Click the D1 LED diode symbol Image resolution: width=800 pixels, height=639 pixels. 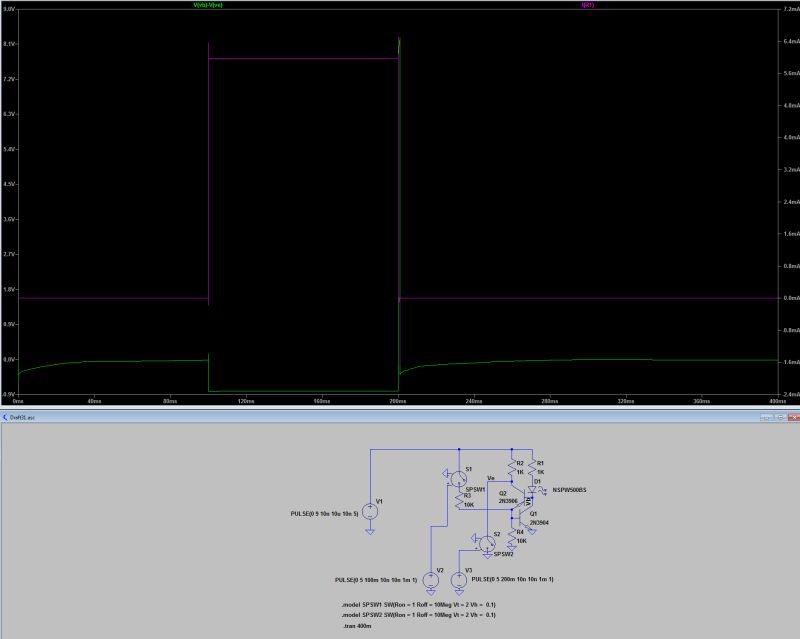pyautogui.click(x=531, y=489)
